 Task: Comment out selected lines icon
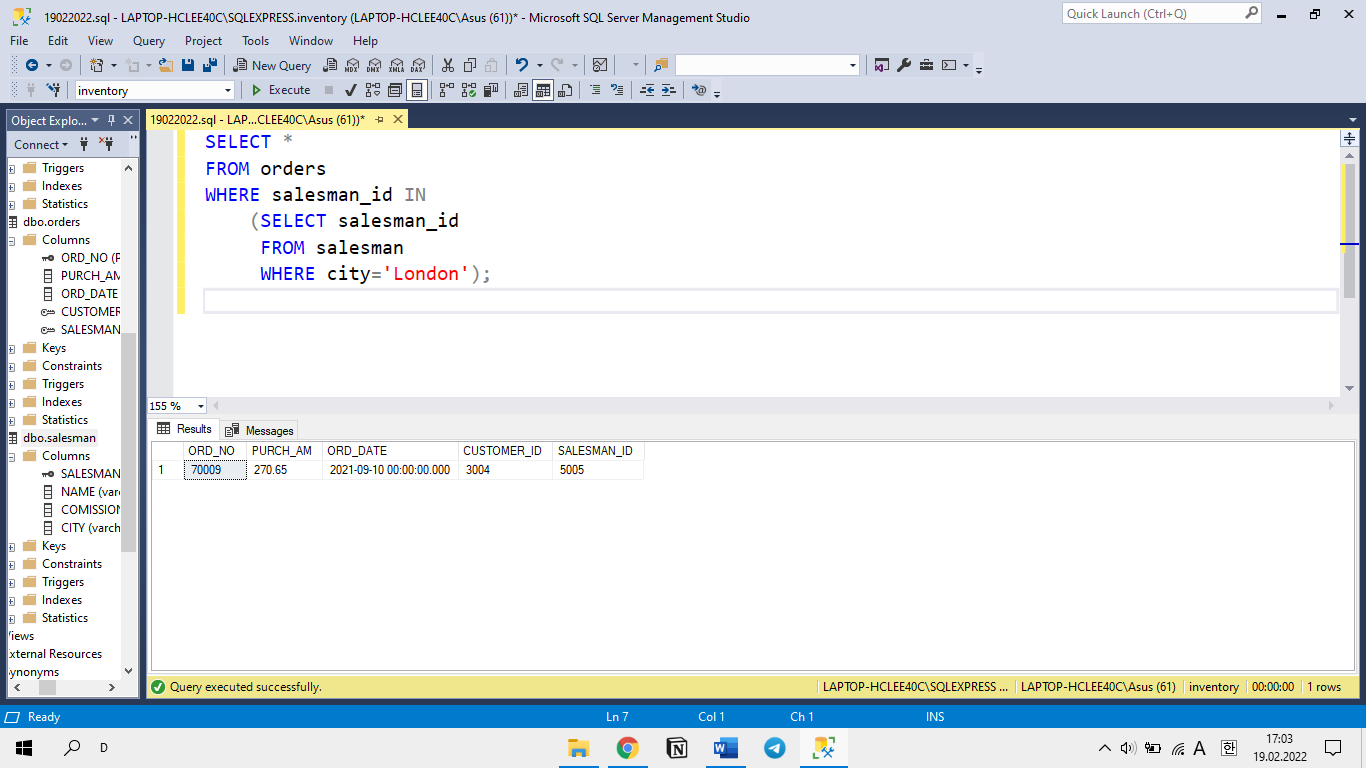point(595,90)
